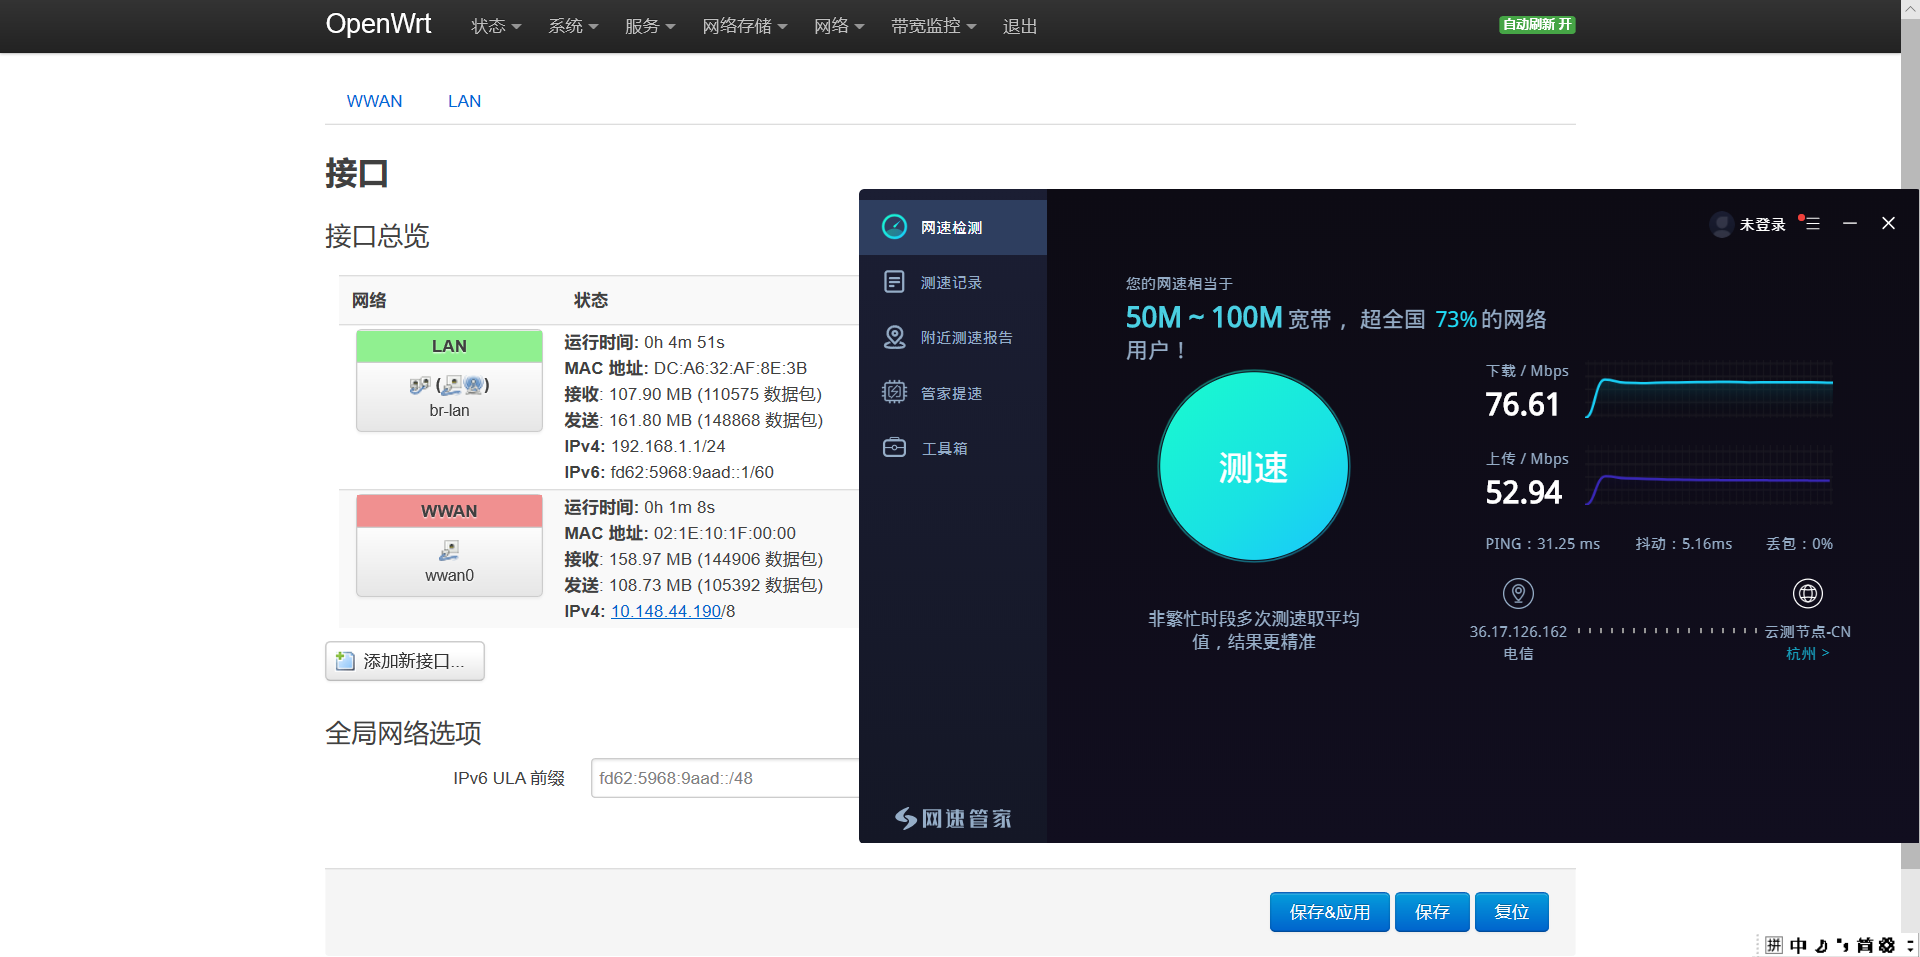The height and width of the screenshot is (957, 1920).
Task: Toggle the IME punctuation mode icon
Action: 1842,945
